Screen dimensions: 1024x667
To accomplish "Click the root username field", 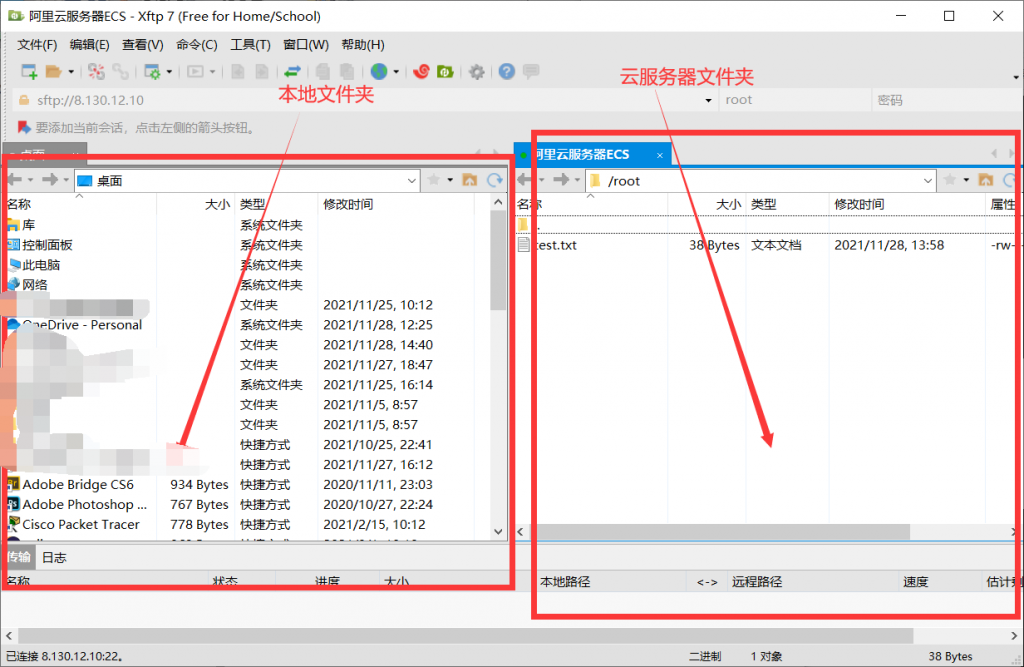I will click(795, 100).
